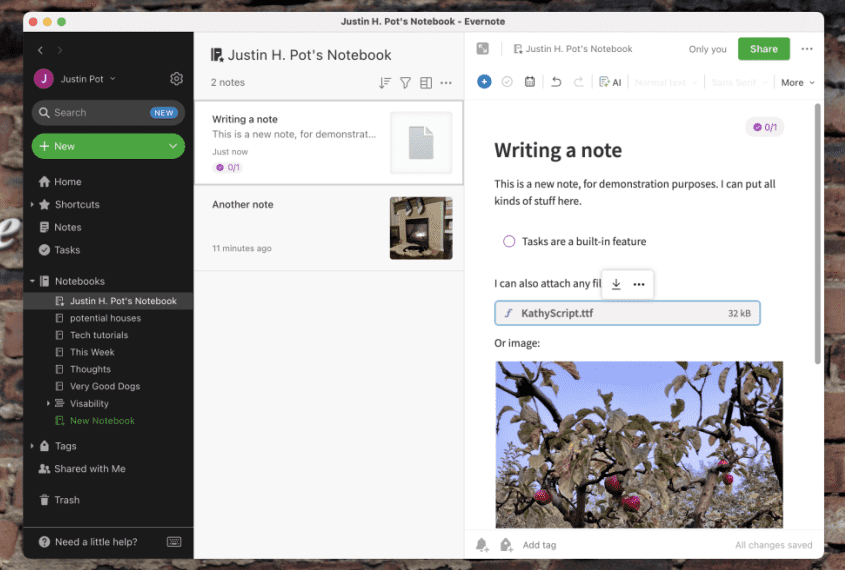Collapse the Notebooks section
Screen dimensions: 845x570
click(32, 281)
